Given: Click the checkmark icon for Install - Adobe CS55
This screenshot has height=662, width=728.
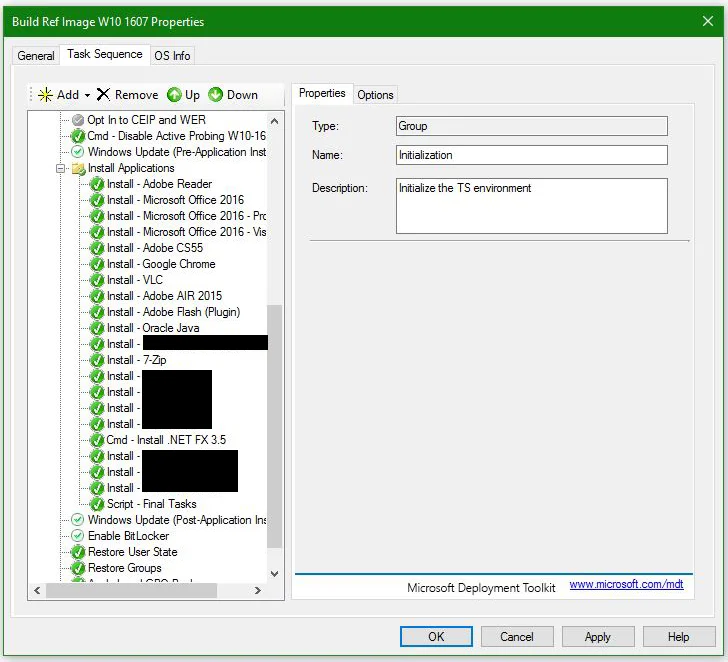Looking at the screenshot, I should click(97, 248).
